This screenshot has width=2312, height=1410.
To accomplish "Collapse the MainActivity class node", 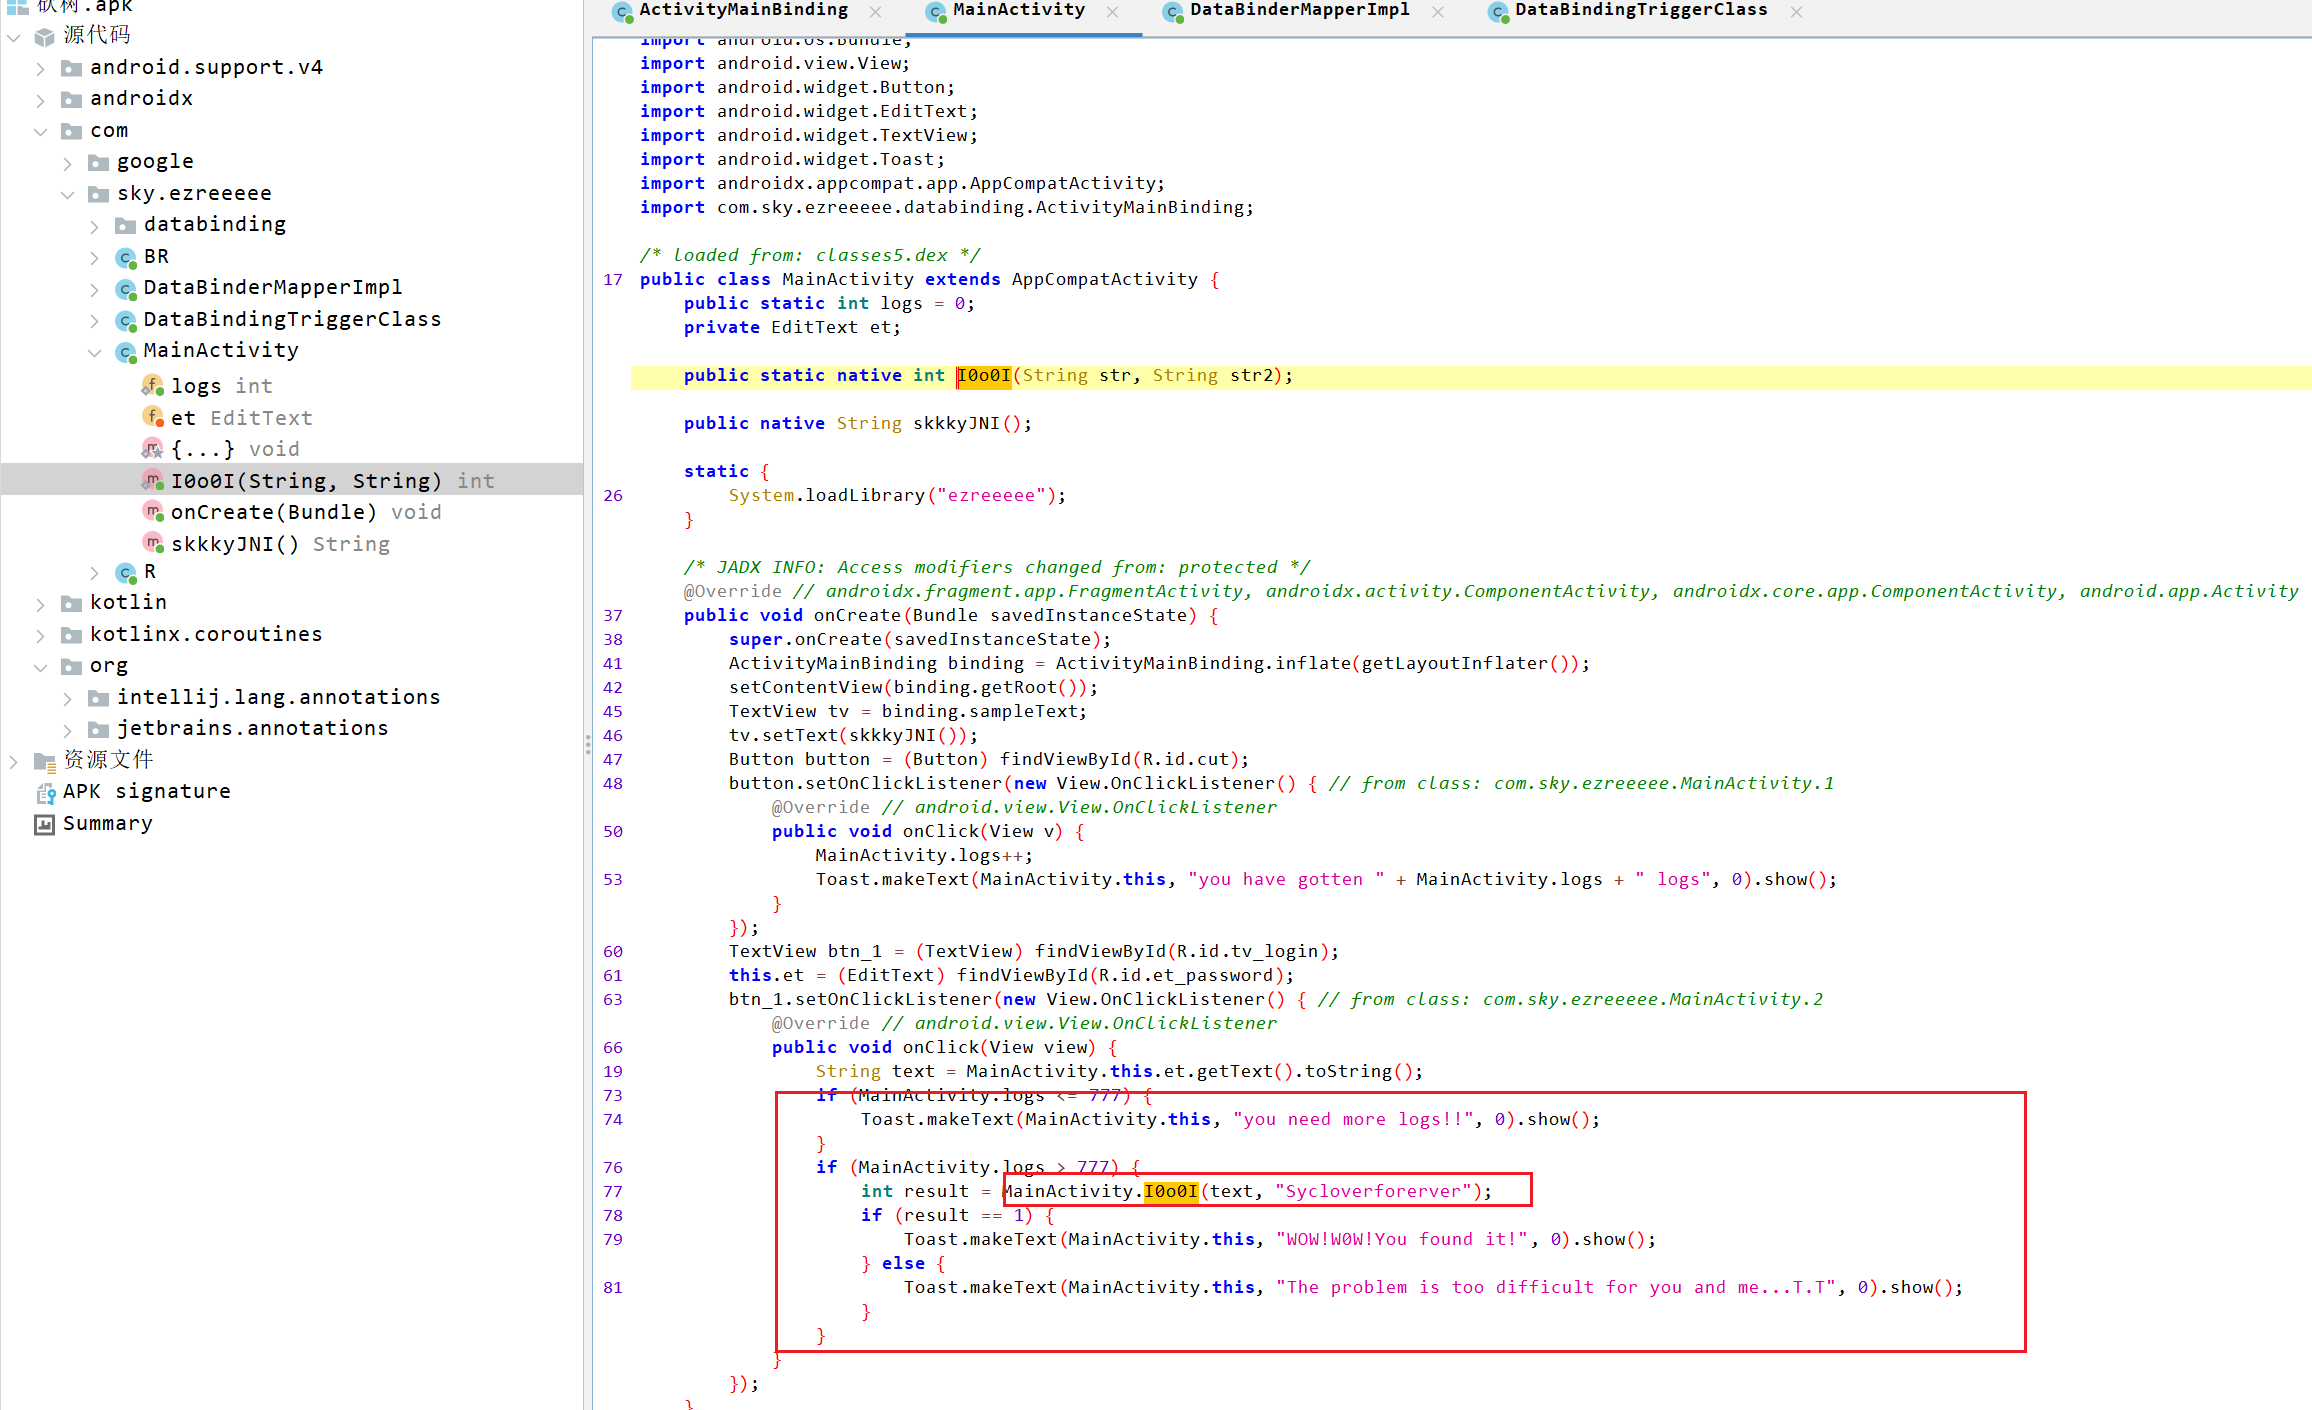I will coord(94,352).
